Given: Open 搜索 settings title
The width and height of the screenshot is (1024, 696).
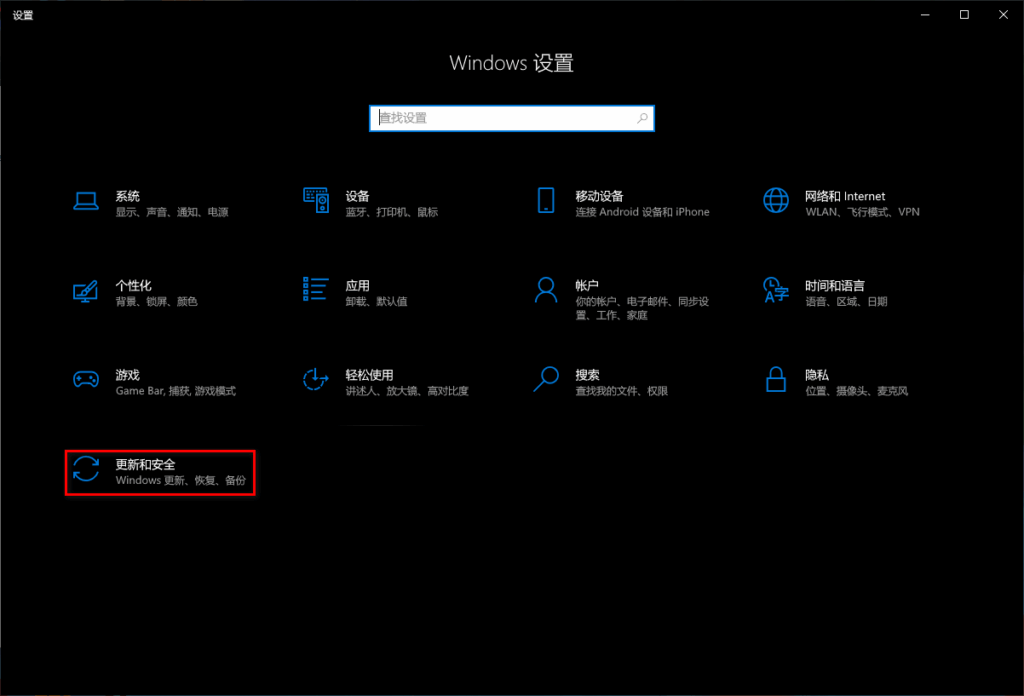Looking at the screenshot, I should pos(587,375).
